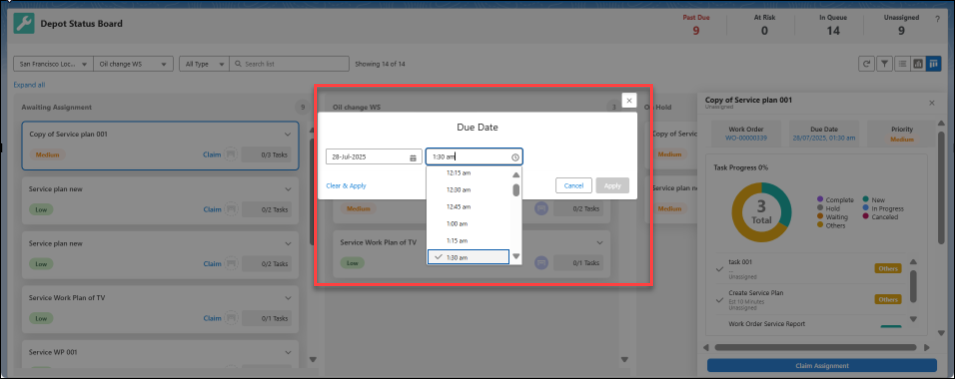
Task: Select 12:15 am from time list
Action: pos(468,173)
